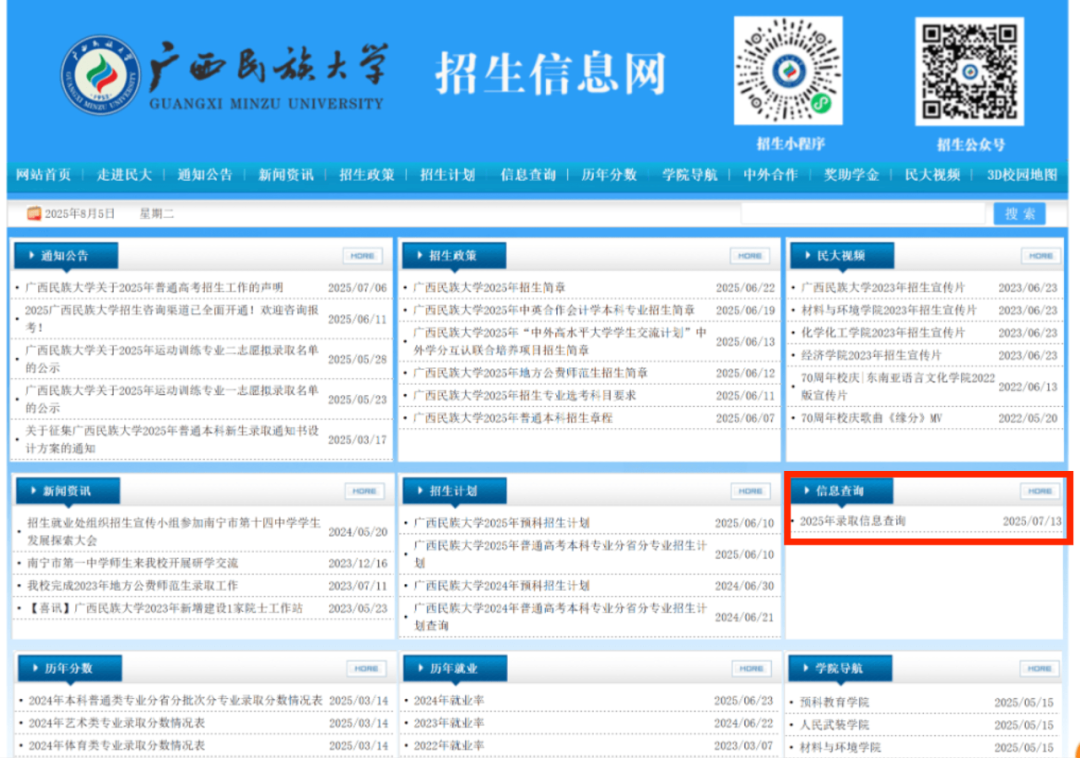The image size is (1080, 758).
Task: Open 招生政策 navigation item
Action: (x=366, y=175)
